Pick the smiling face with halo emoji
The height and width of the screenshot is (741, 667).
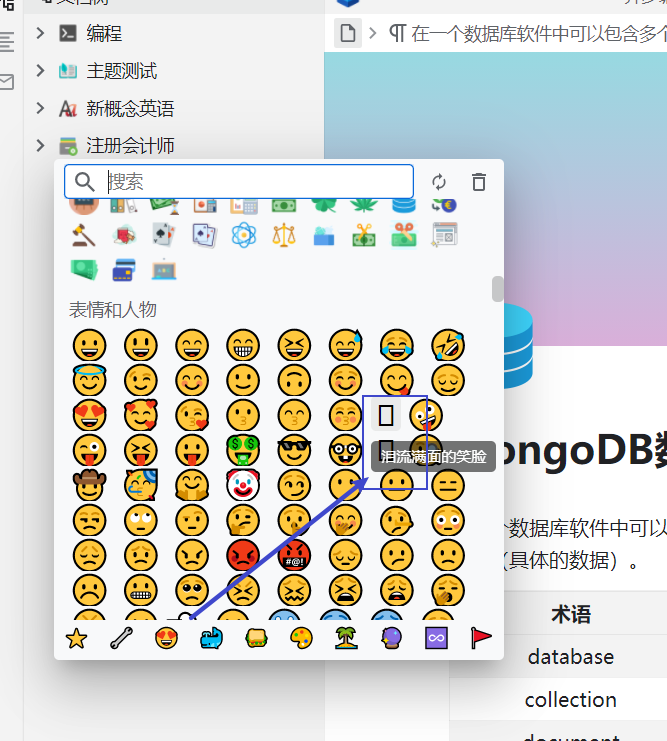click(89, 380)
